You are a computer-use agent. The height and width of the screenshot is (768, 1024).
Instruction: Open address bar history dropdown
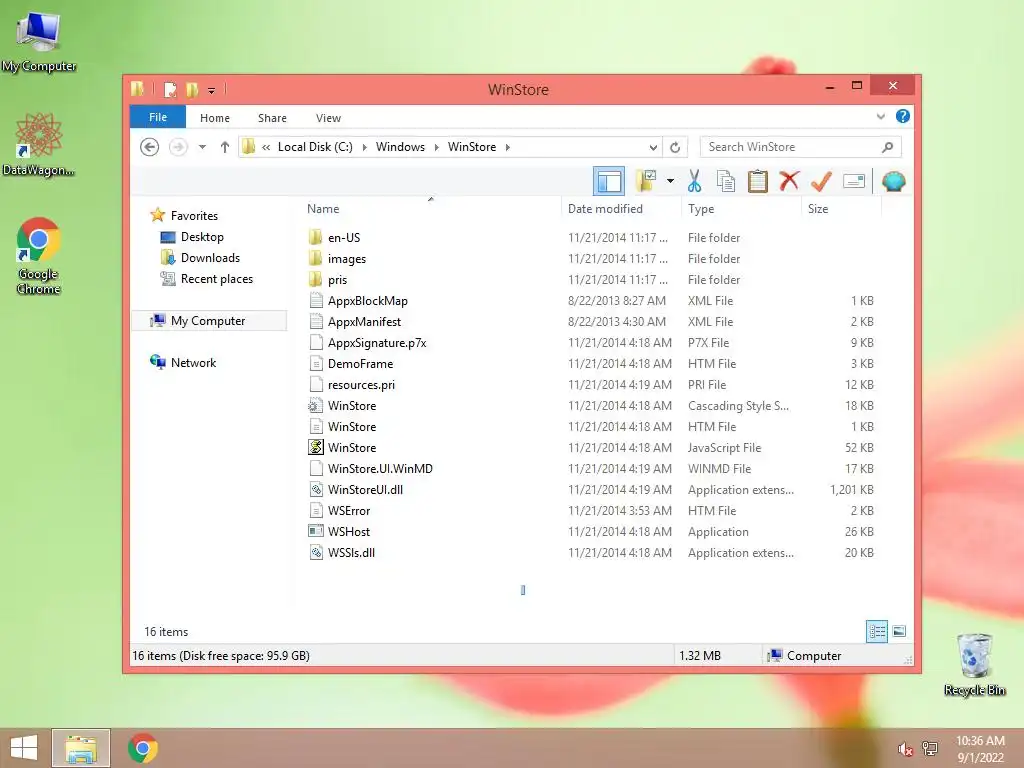coord(652,147)
